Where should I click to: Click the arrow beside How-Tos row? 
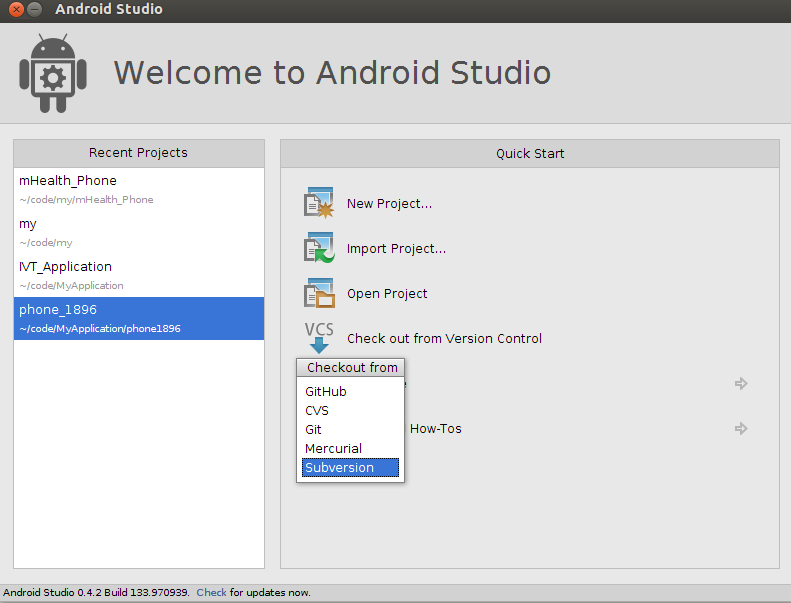[741, 429]
